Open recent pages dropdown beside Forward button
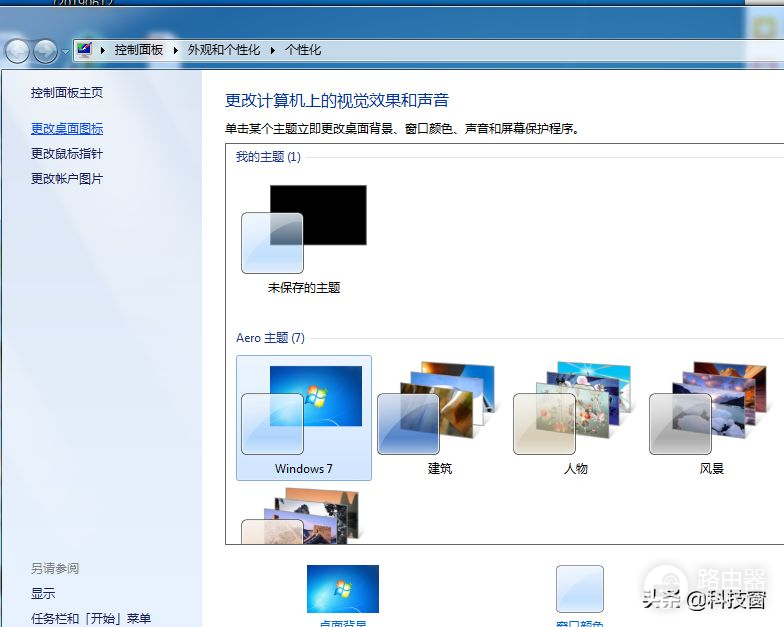 (65, 51)
